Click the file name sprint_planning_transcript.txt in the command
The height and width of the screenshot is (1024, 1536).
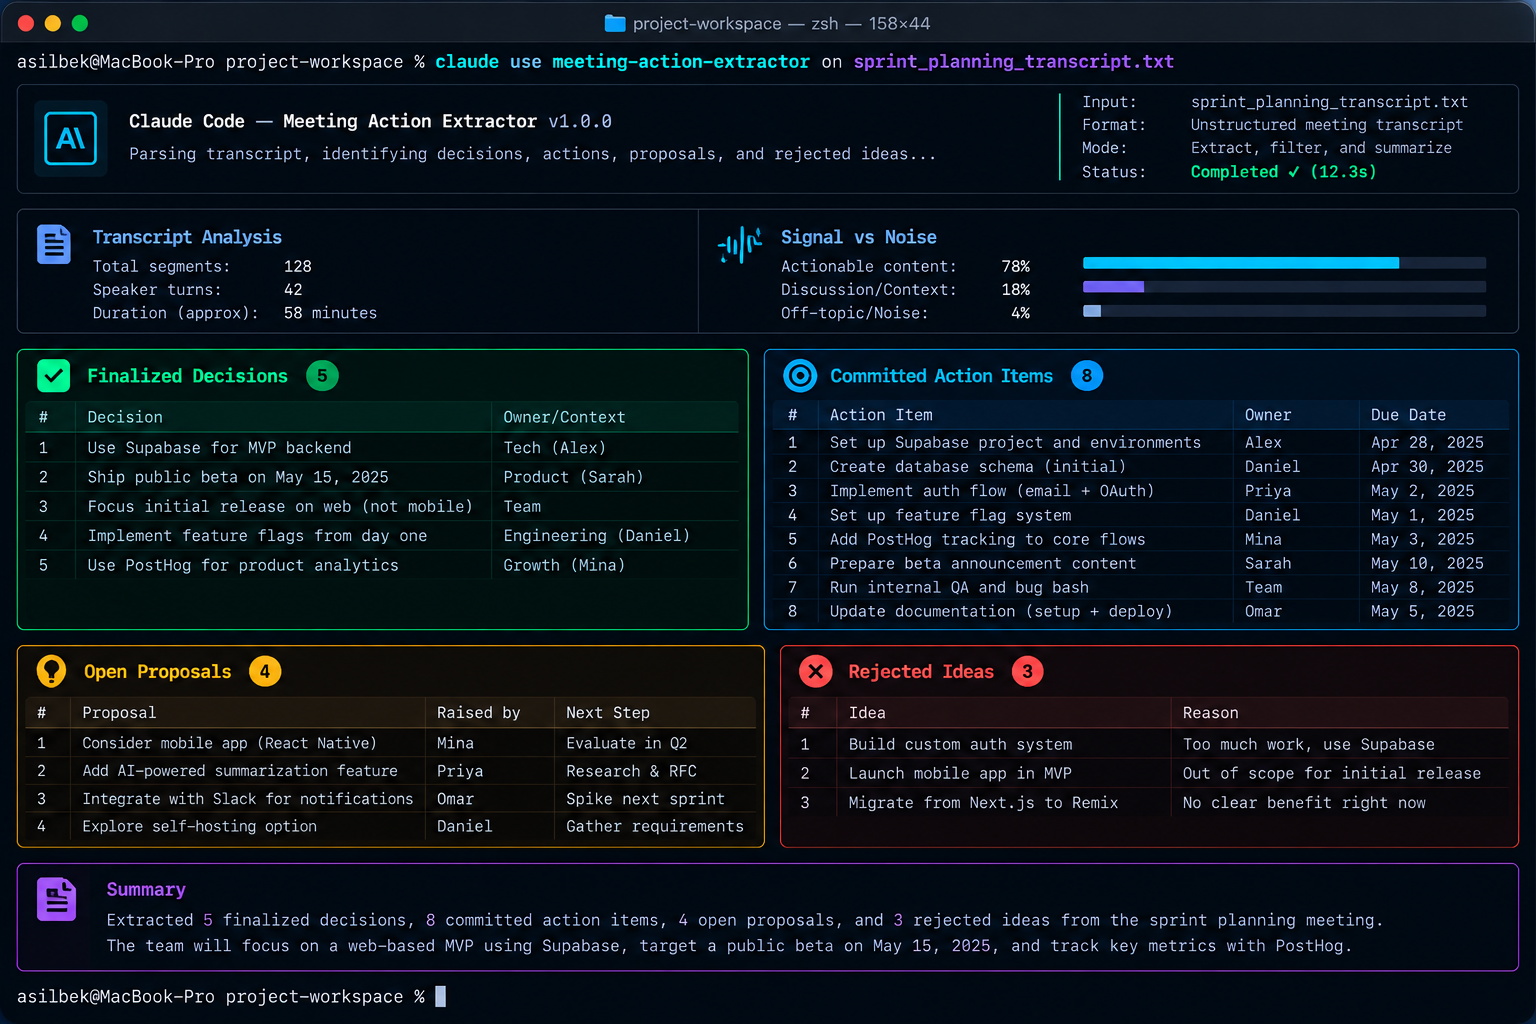click(1013, 62)
